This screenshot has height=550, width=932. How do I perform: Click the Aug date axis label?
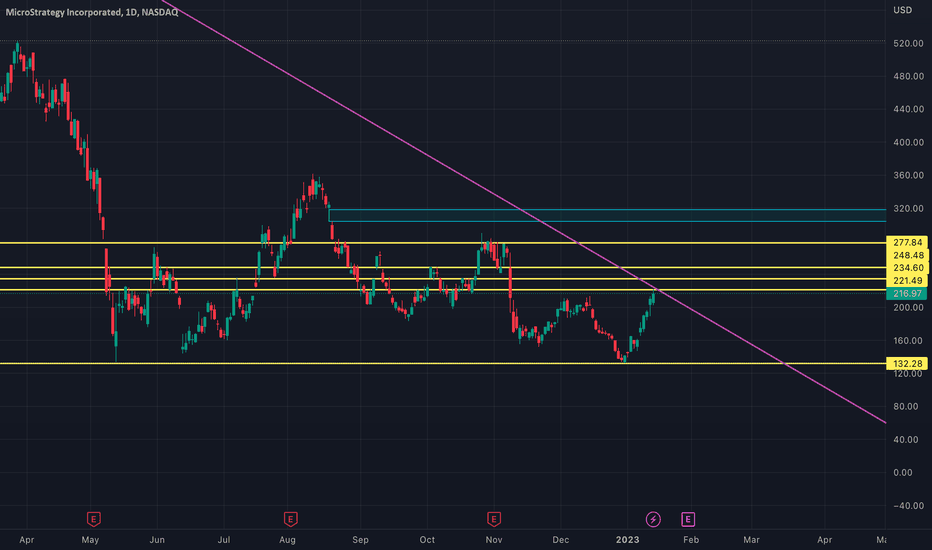[287, 540]
